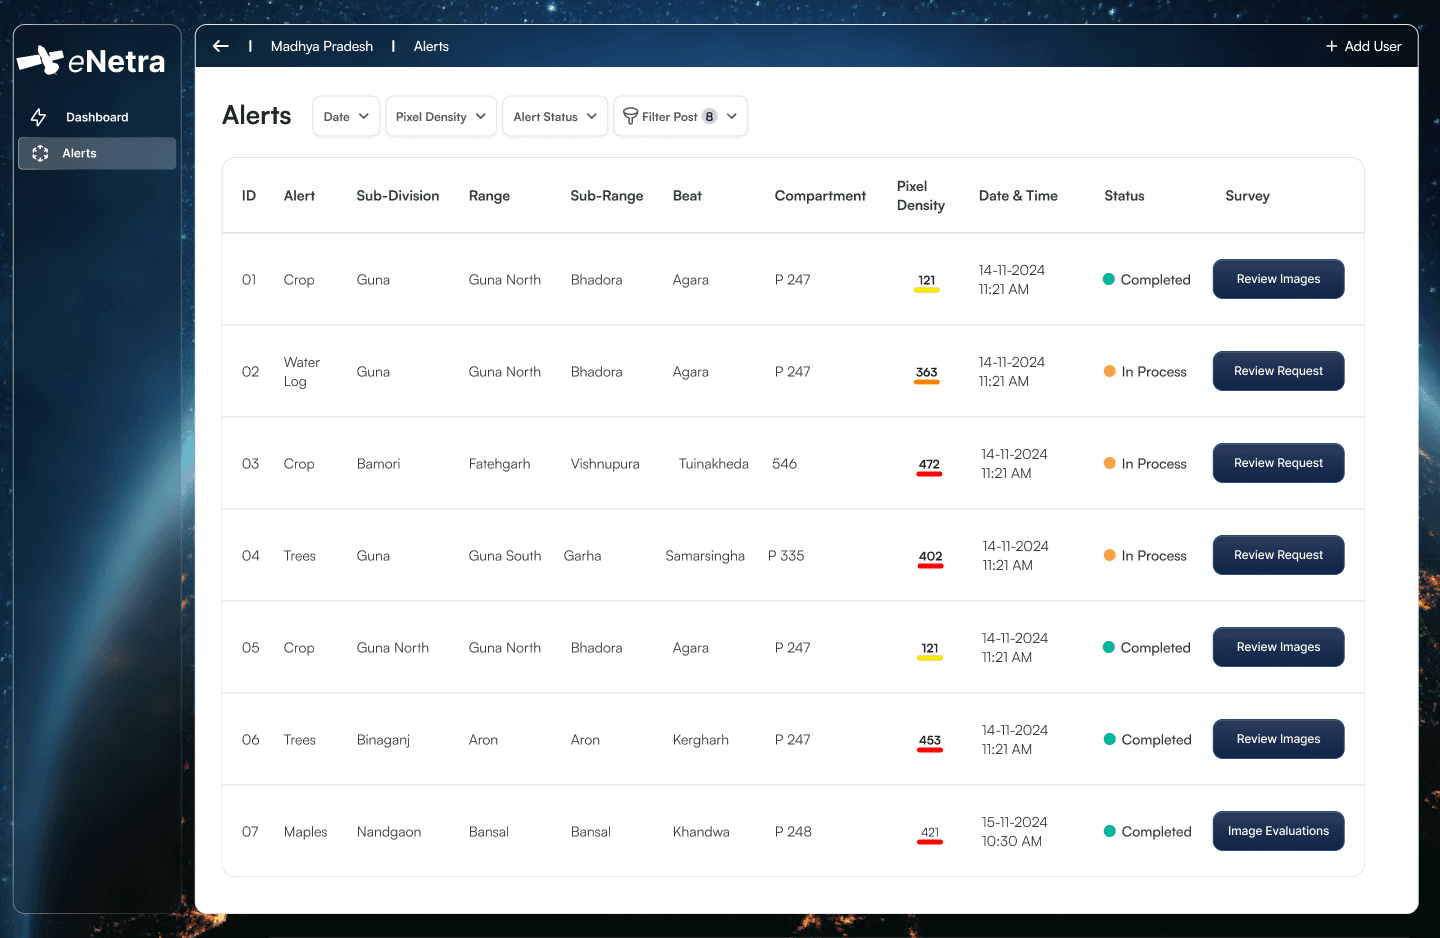Review Images for alert 05
The width and height of the screenshot is (1440, 938).
1278,647
